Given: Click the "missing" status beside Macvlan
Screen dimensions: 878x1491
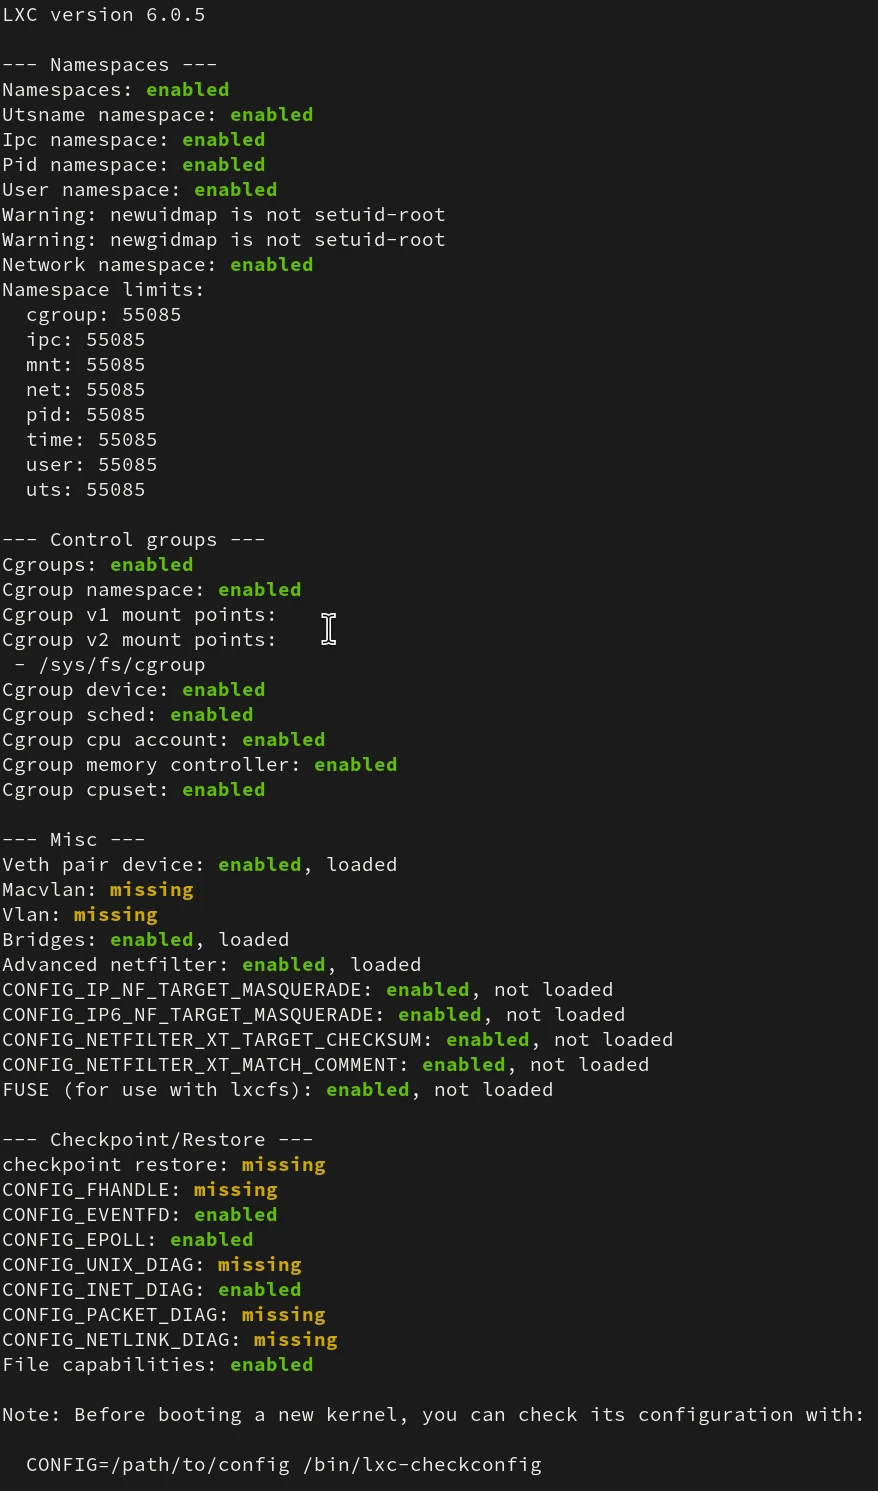Looking at the screenshot, I should (151, 890).
